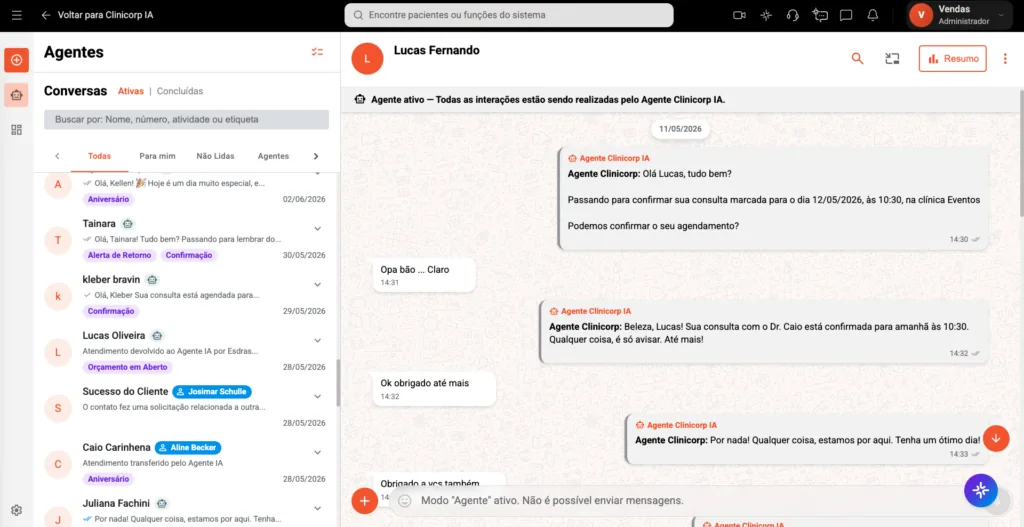Click Confirmação label under kleber bravin
Viewport: 1024px width, 527px height.
click(111, 311)
